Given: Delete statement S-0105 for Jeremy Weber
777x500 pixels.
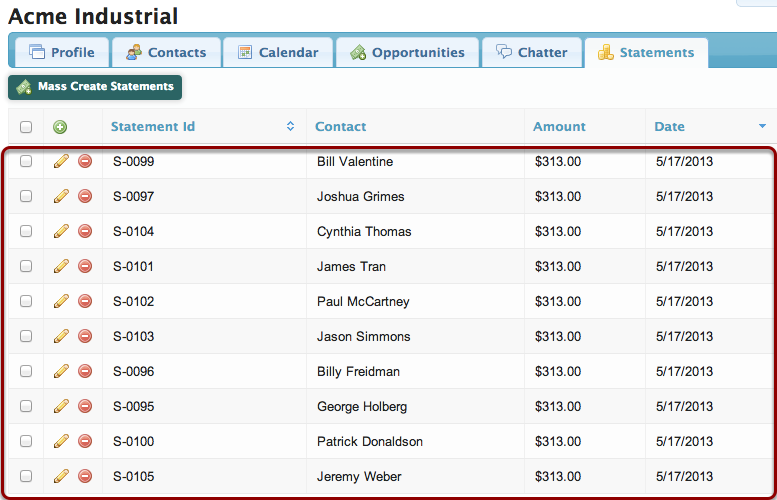Looking at the screenshot, I should (x=85, y=476).
